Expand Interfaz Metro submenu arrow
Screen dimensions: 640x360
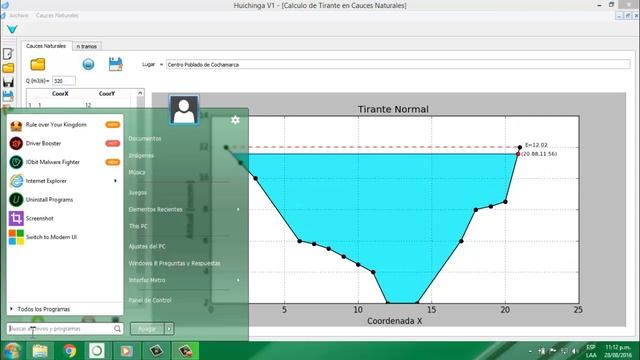click(x=238, y=280)
